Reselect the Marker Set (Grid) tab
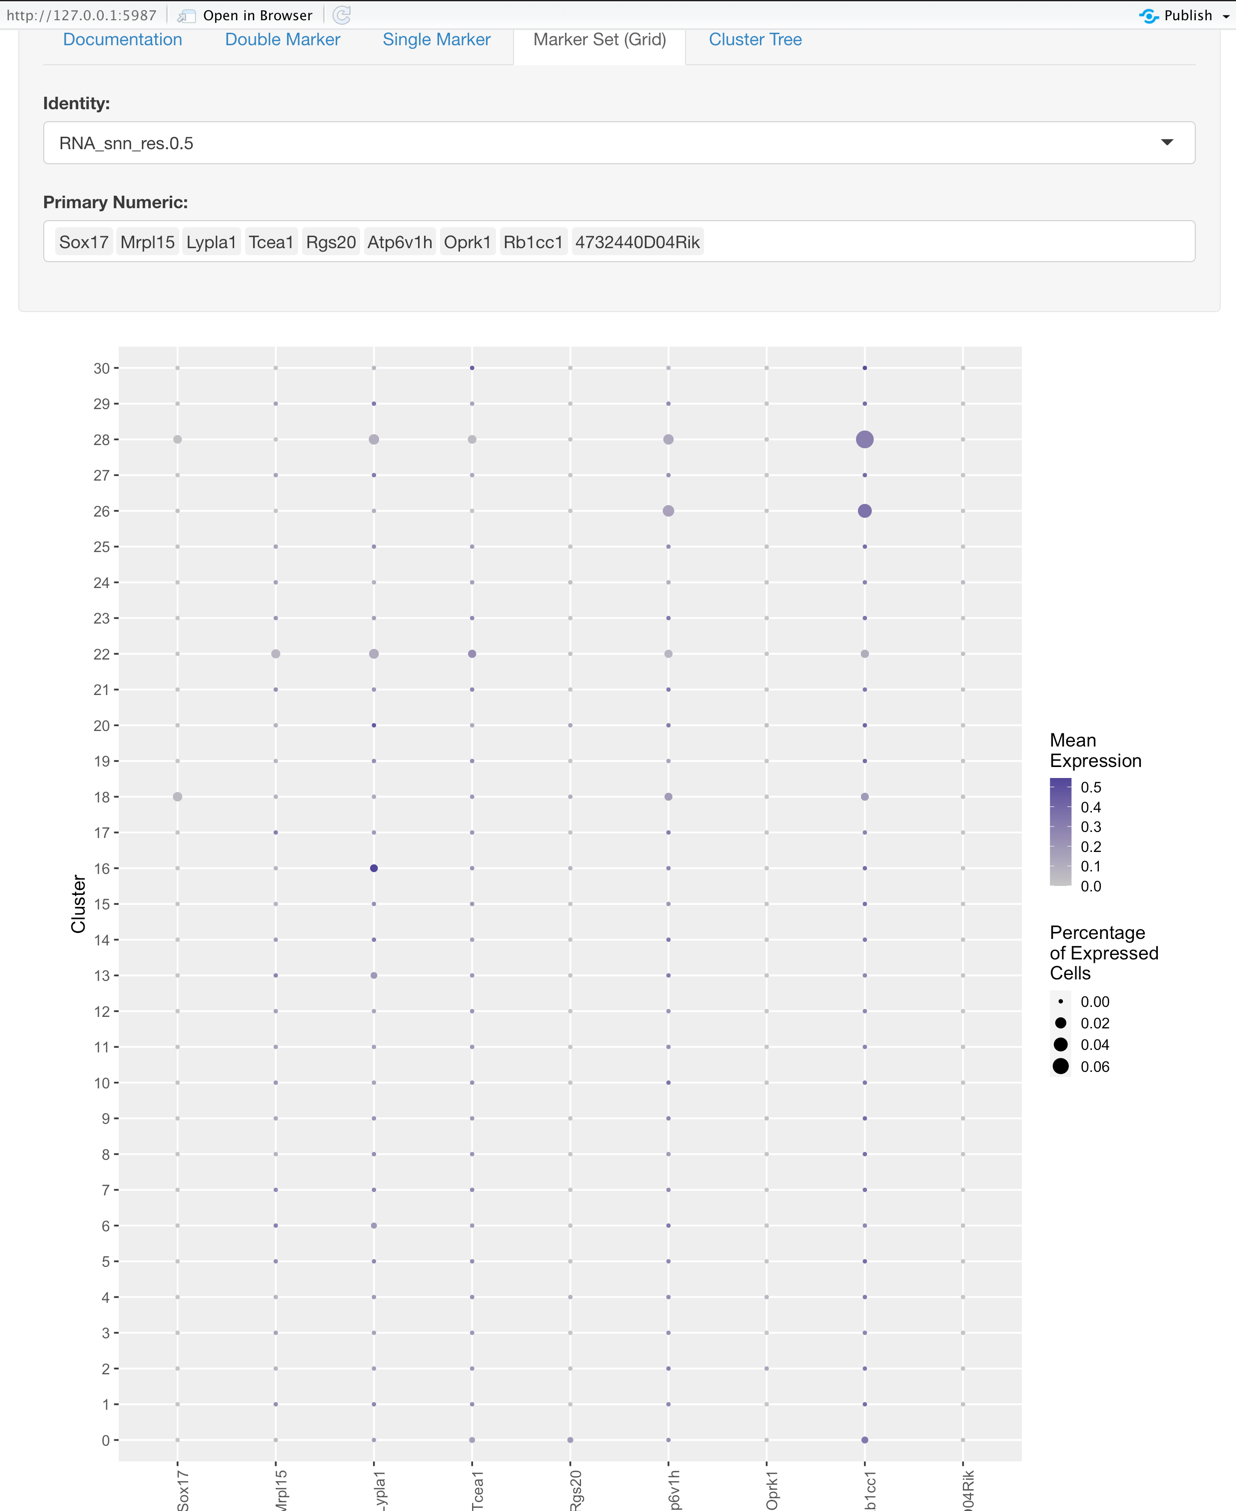The image size is (1236, 1511). [x=598, y=40]
